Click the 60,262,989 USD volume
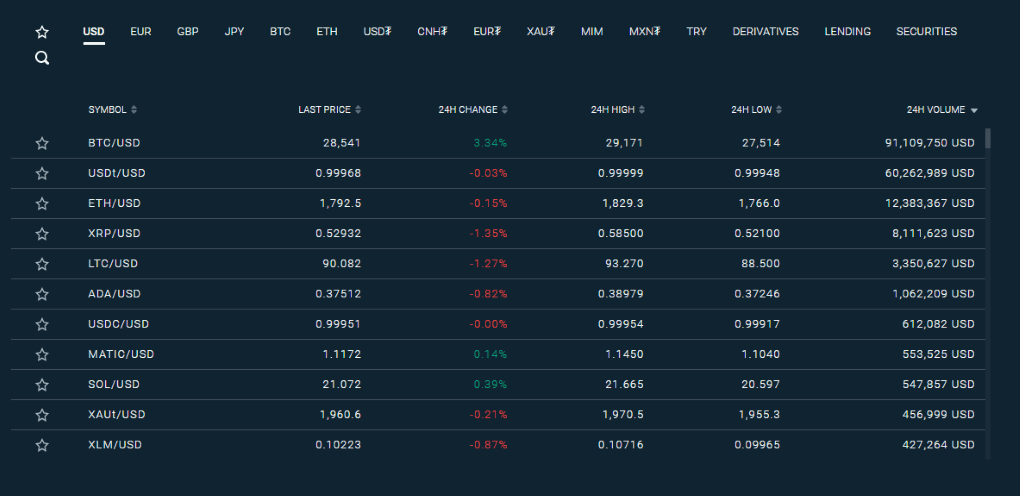This screenshot has height=496, width=1020. [x=930, y=173]
